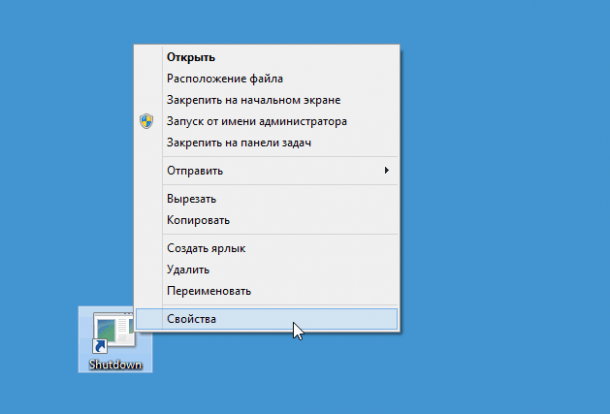Choose Закрепить на панели задач
The height and width of the screenshot is (414, 610).
coord(239,143)
